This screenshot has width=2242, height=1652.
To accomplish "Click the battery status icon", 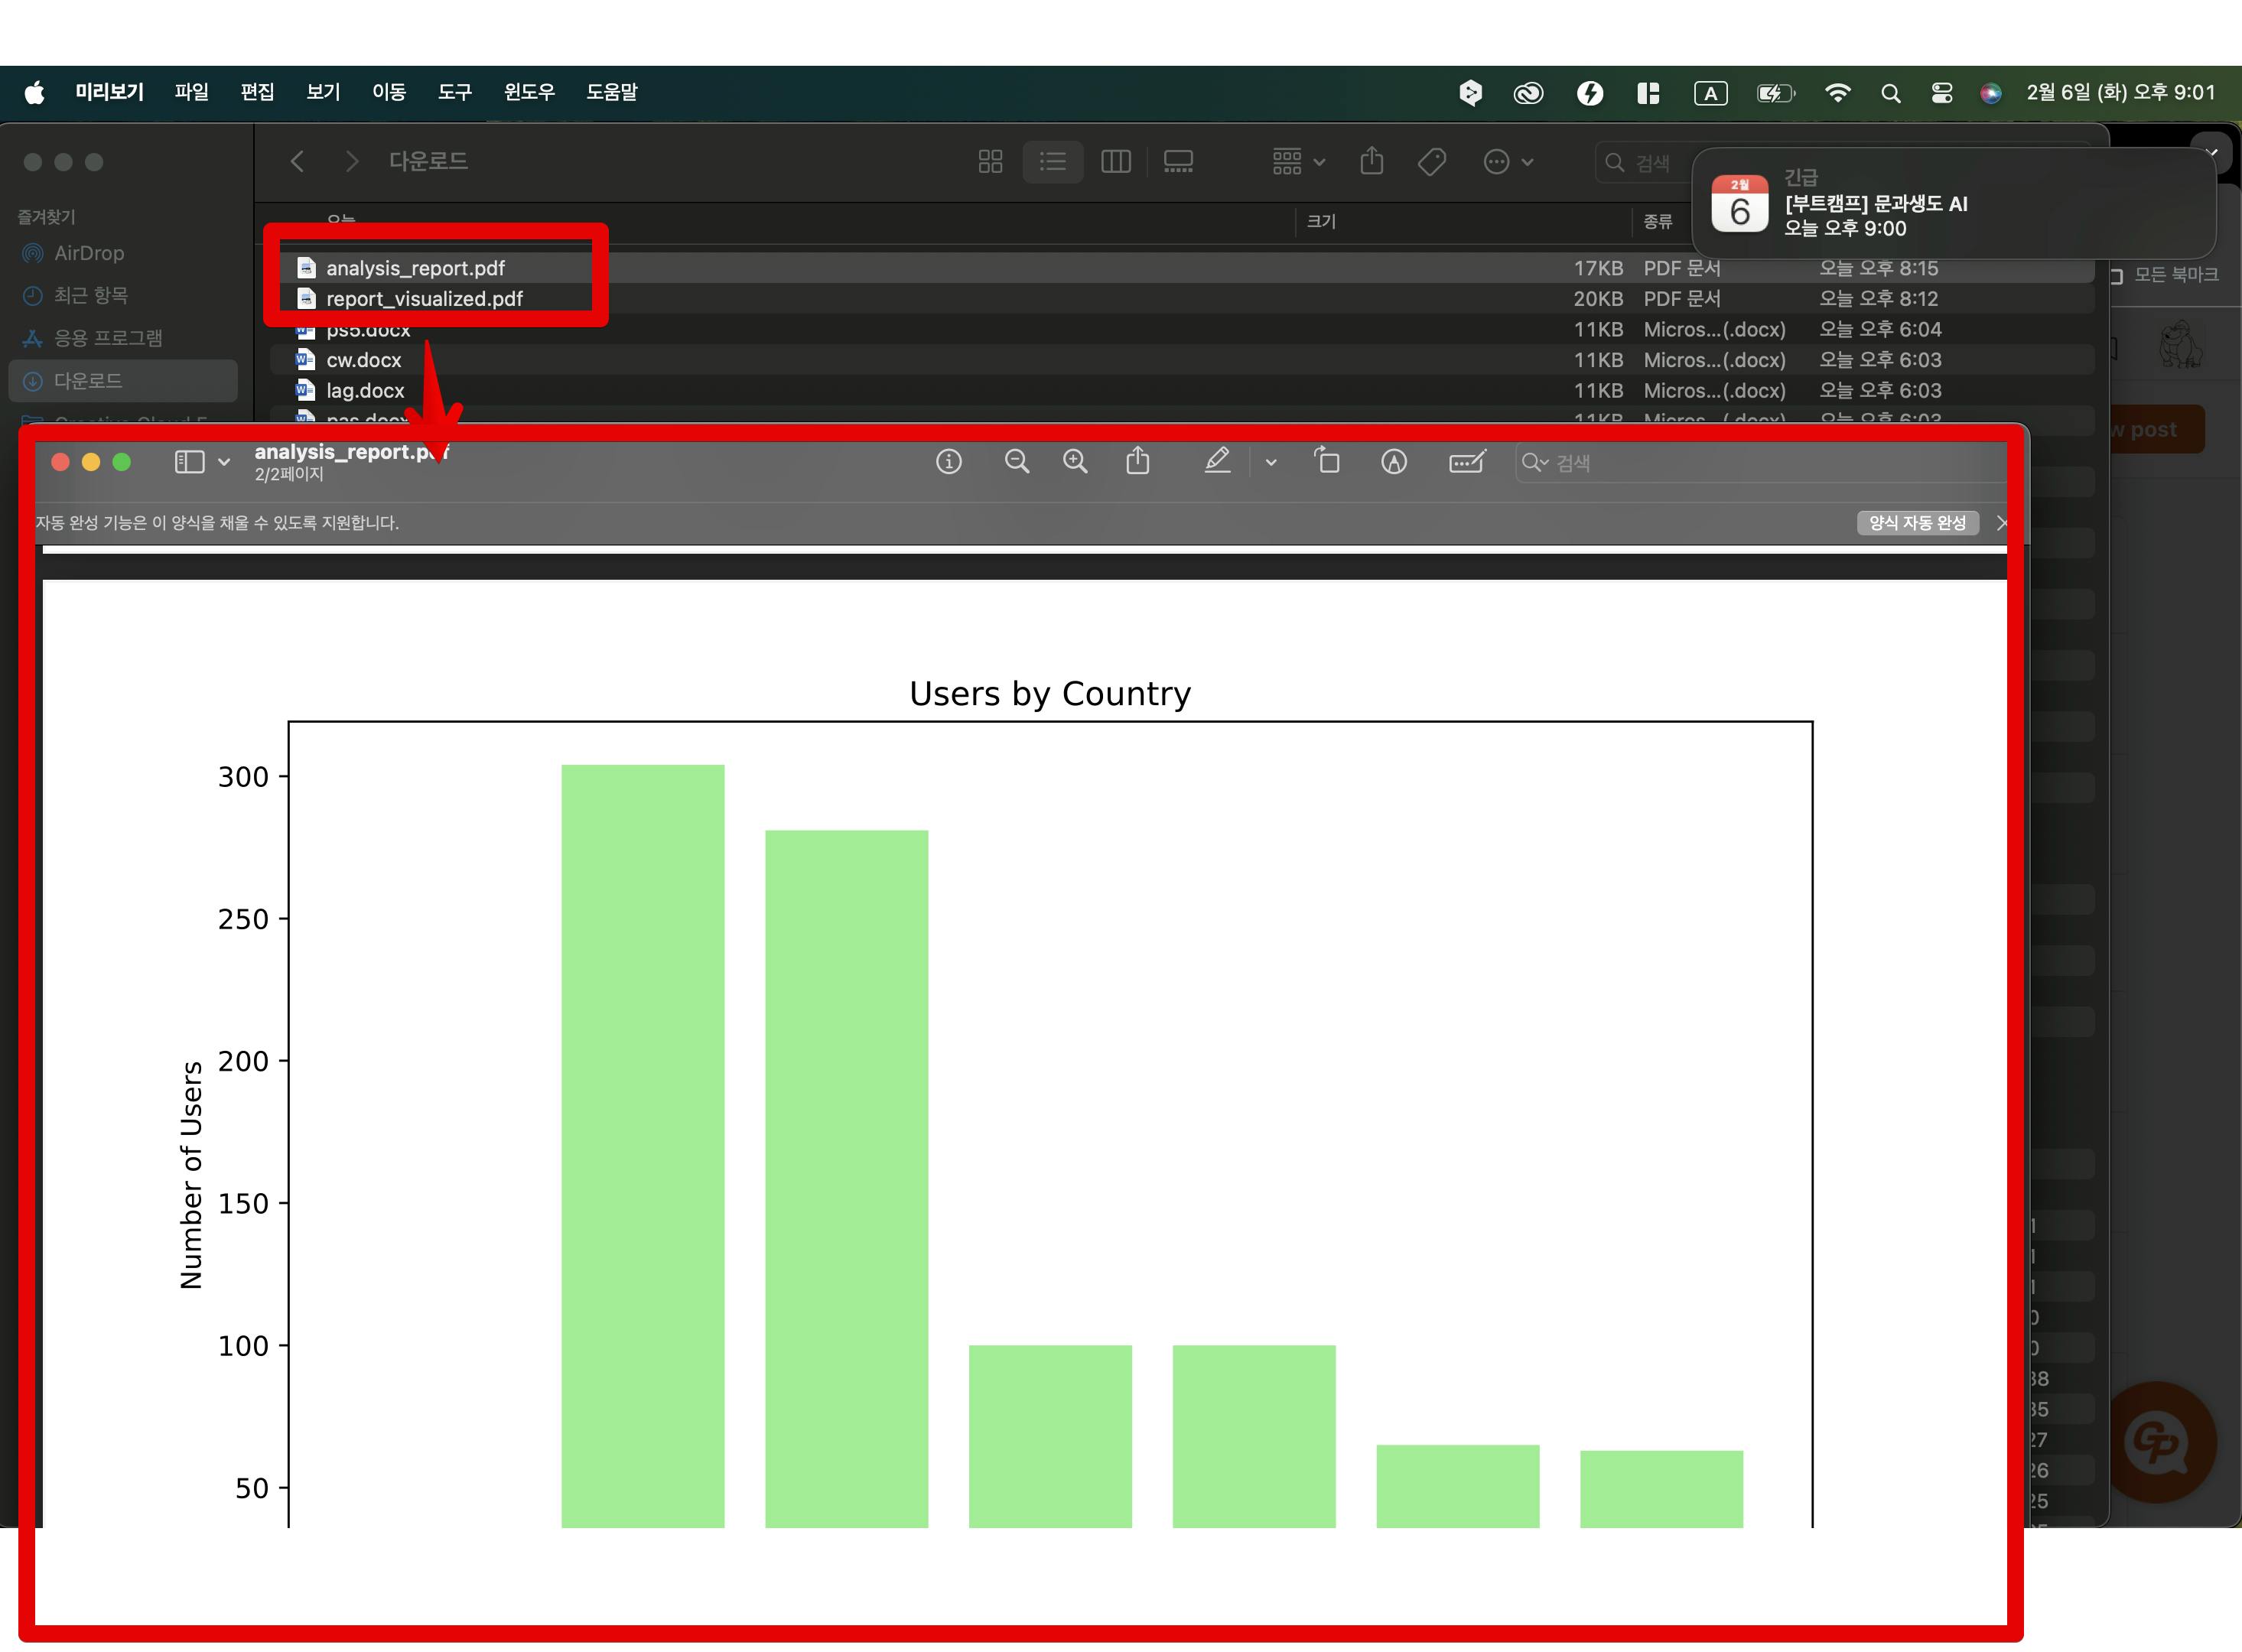I will (1775, 93).
